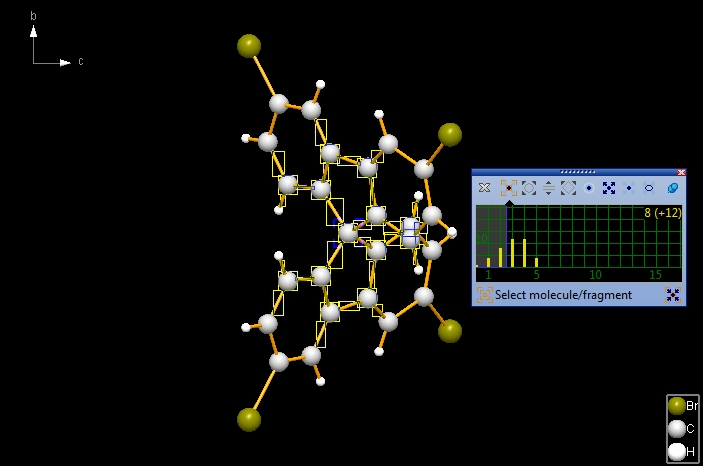The width and height of the screenshot is (703, 466).
Task: Click the black slider marker above histogram
Action: click(x=508, y=201)
